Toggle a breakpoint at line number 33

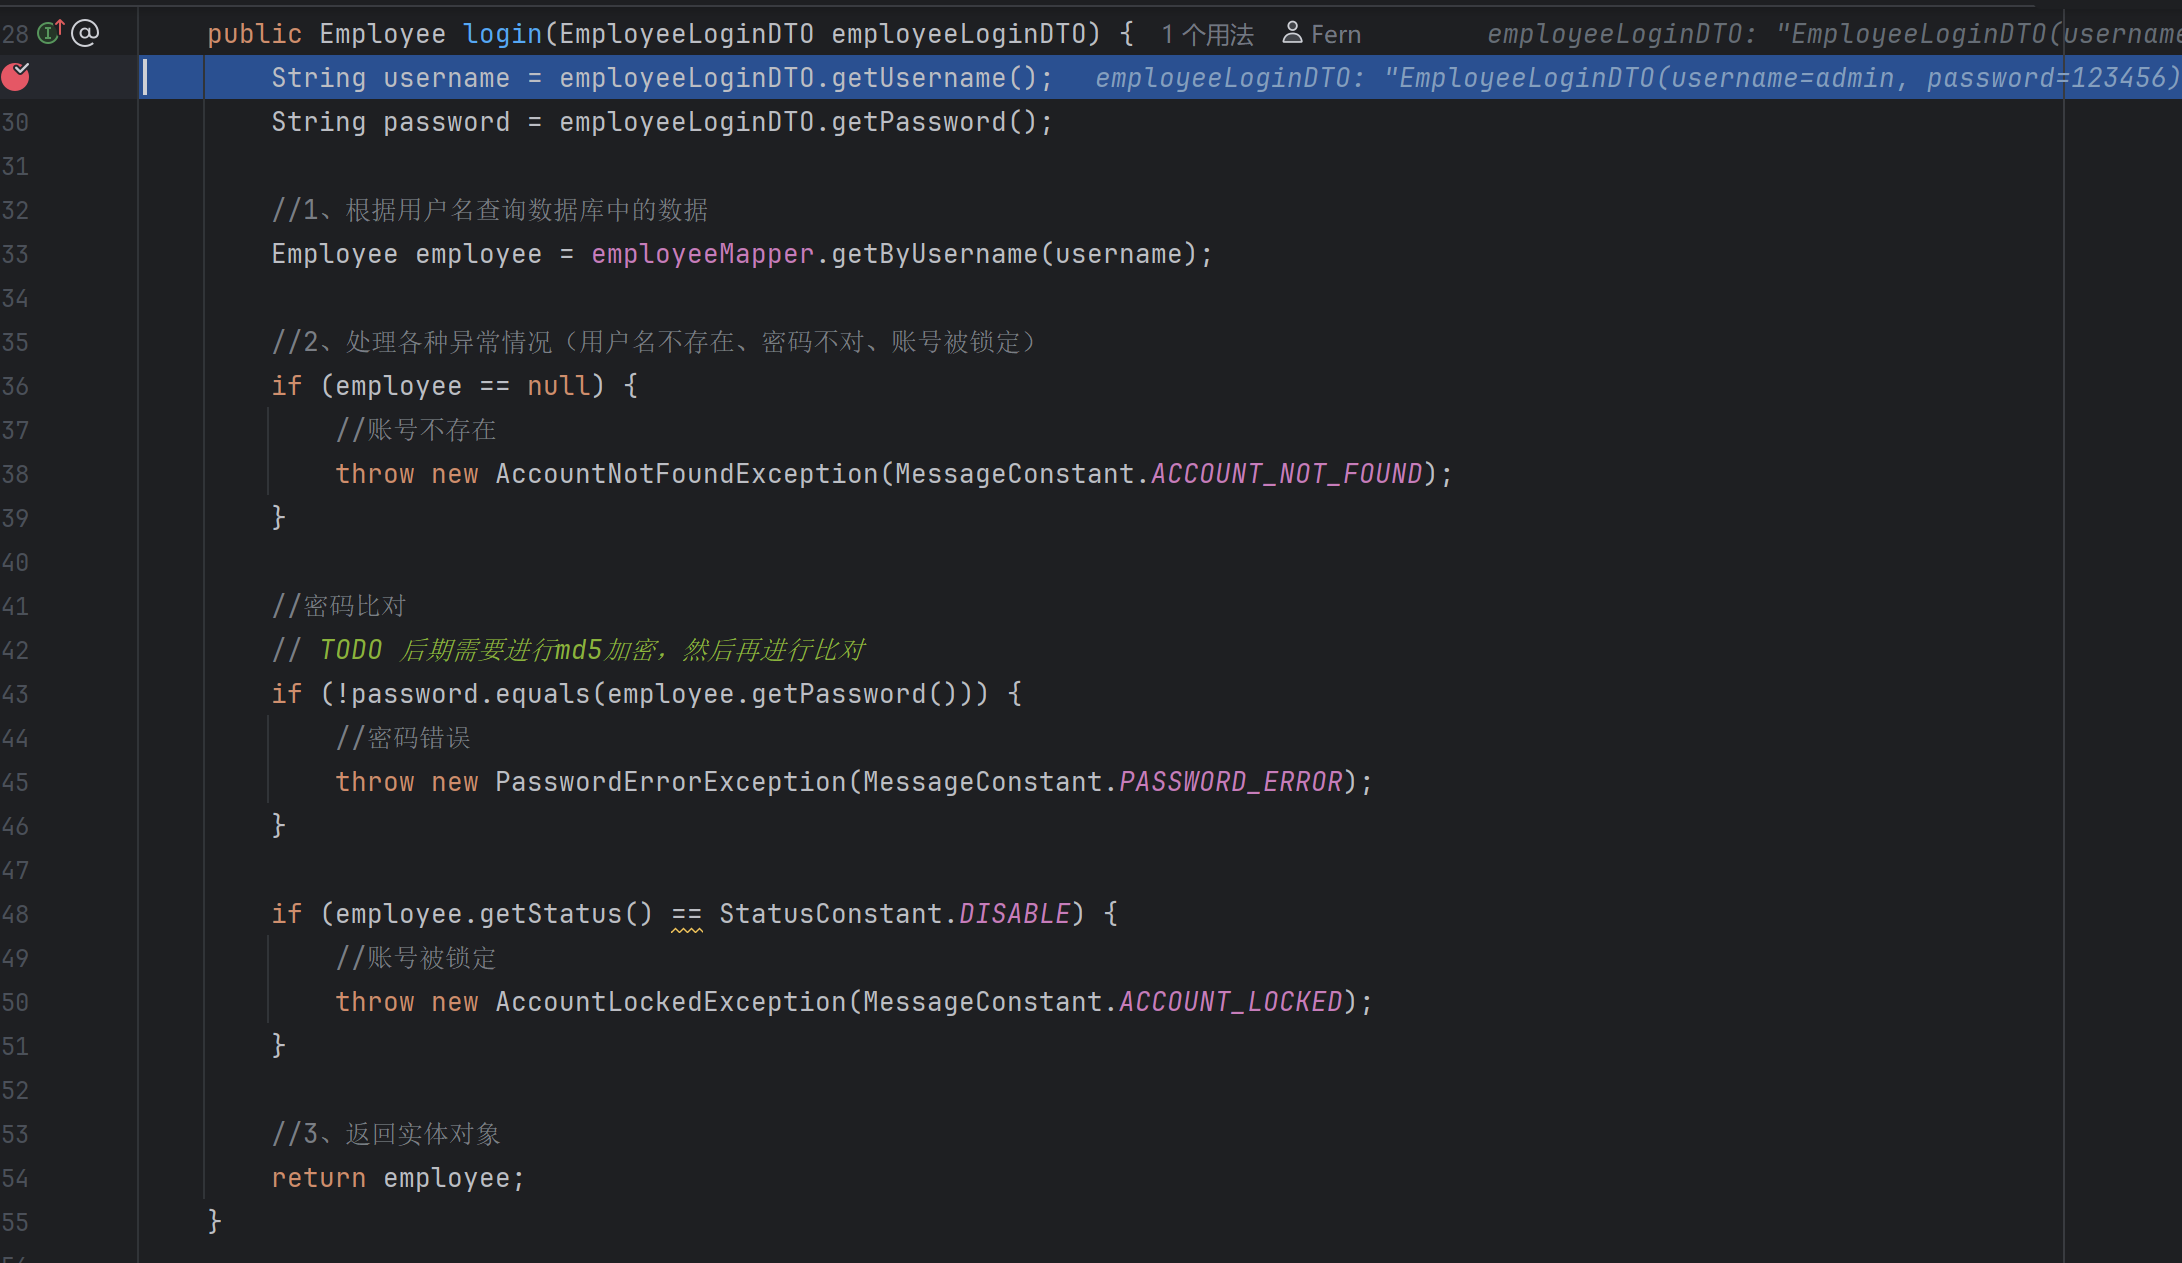click(15, 254)
